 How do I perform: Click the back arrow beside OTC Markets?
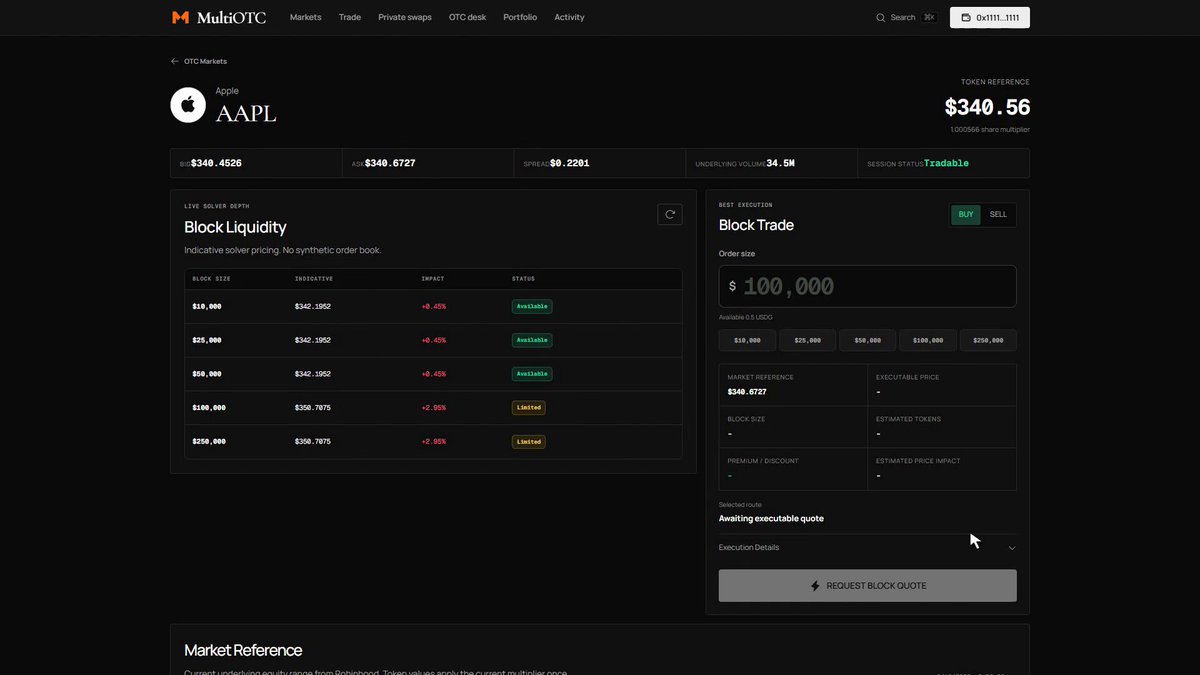click(175, 61)
